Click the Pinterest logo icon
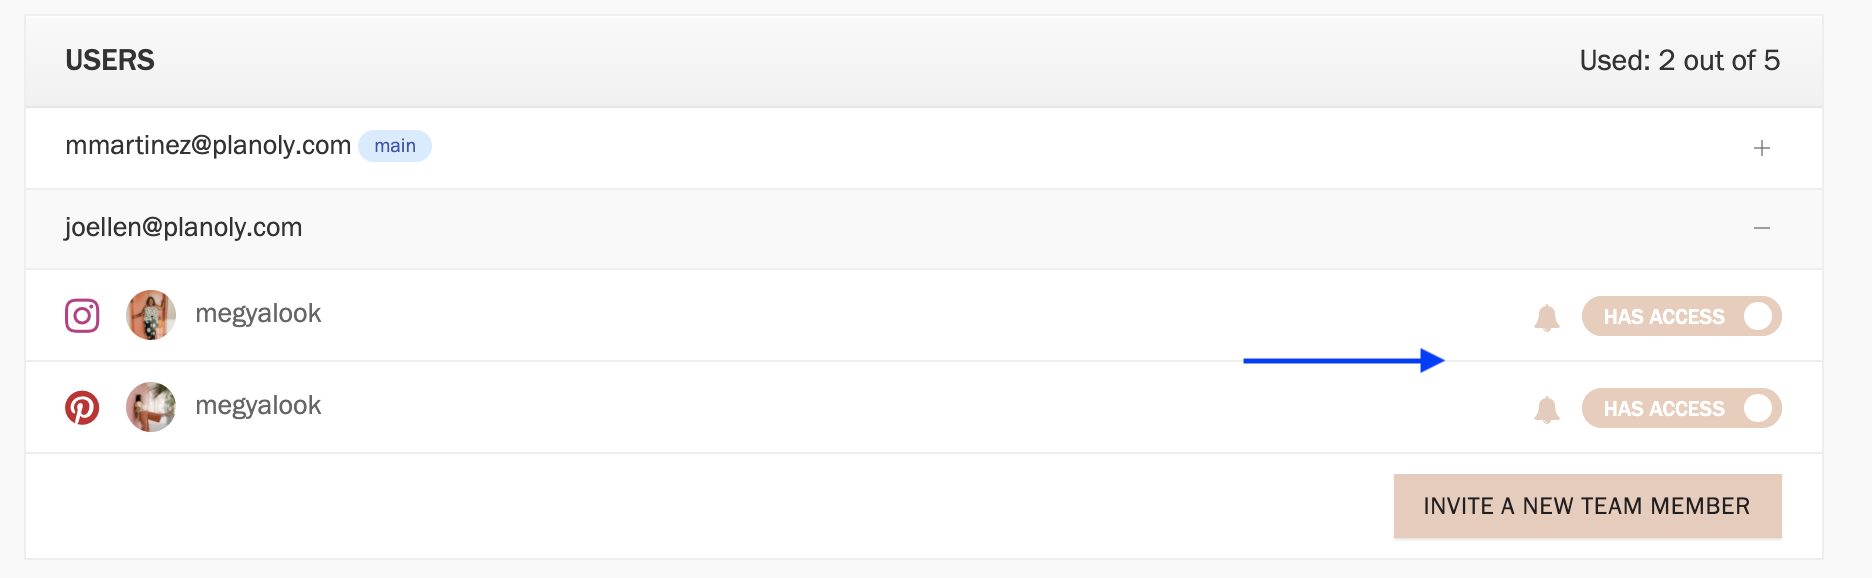This screenshot has width=1872, height=578. (82, 408)
